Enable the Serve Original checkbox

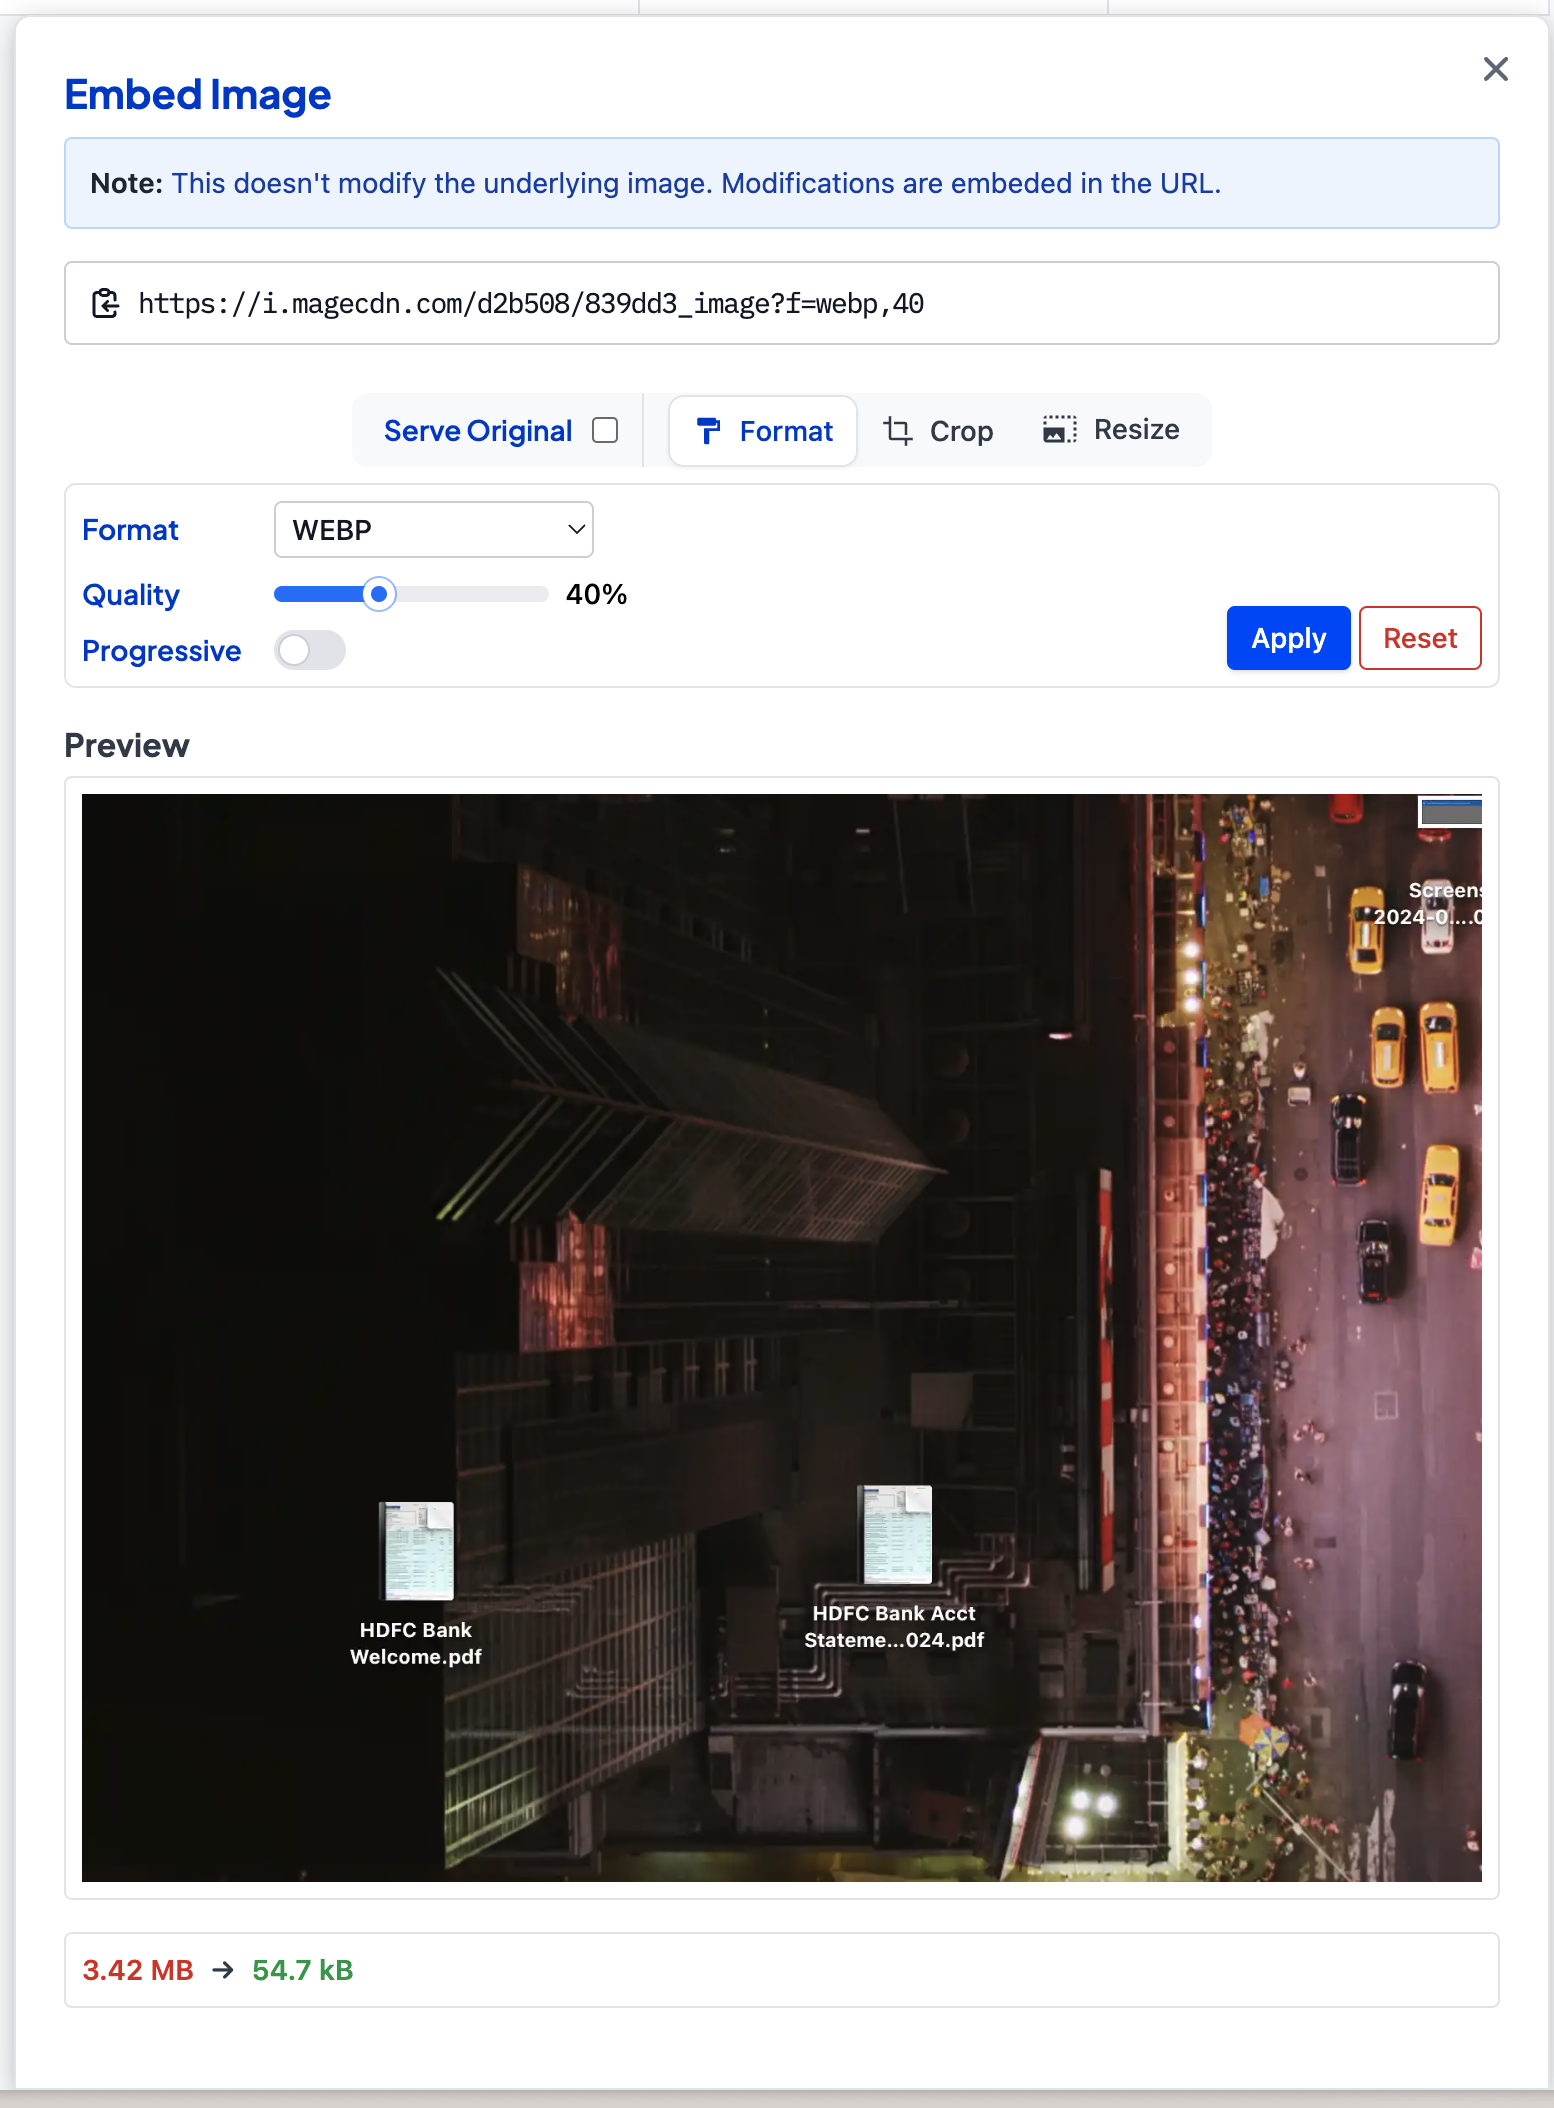(605, 430)
